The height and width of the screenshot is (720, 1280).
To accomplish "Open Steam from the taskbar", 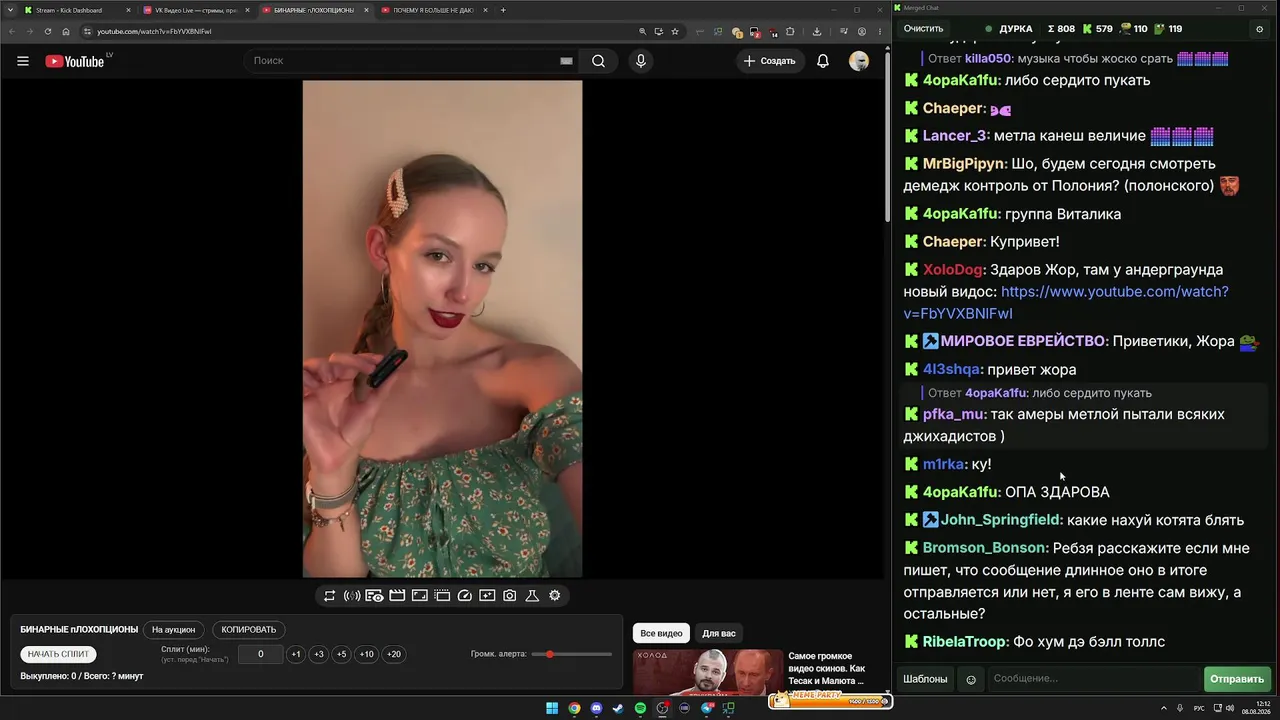I will pos(618,709).
